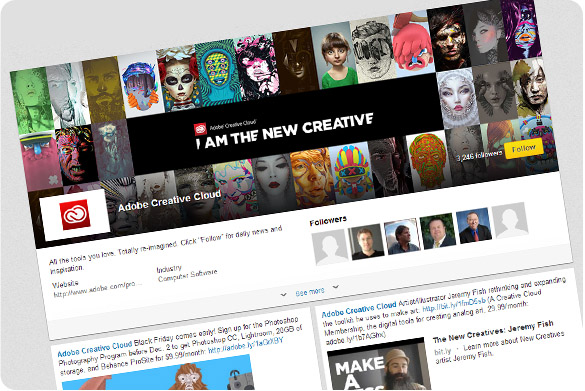
Task: Open the first grey placeholder follower avatar
Action: point(331,247)
